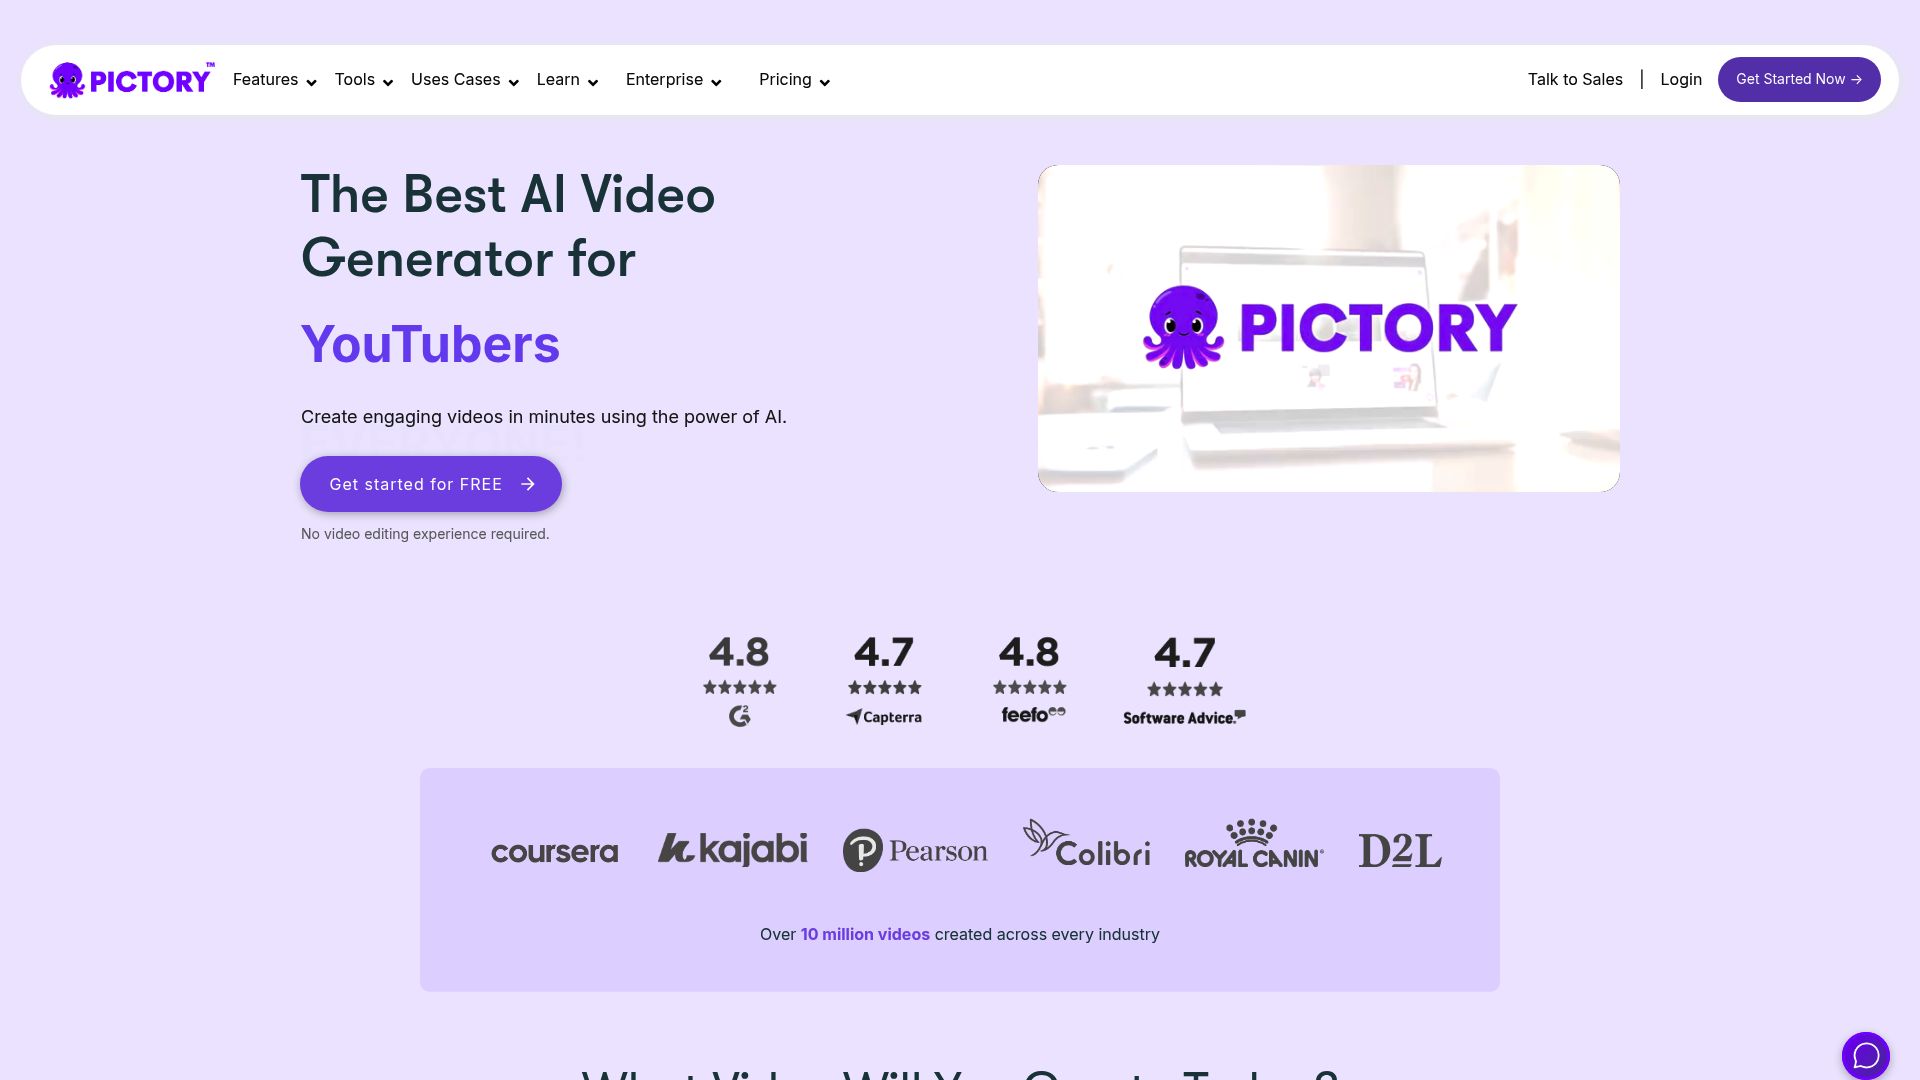Image resolution: width=1920 pixels, height=1080 pixels.
Task: Expand the Tools dropdown menu
Action: 364,80
